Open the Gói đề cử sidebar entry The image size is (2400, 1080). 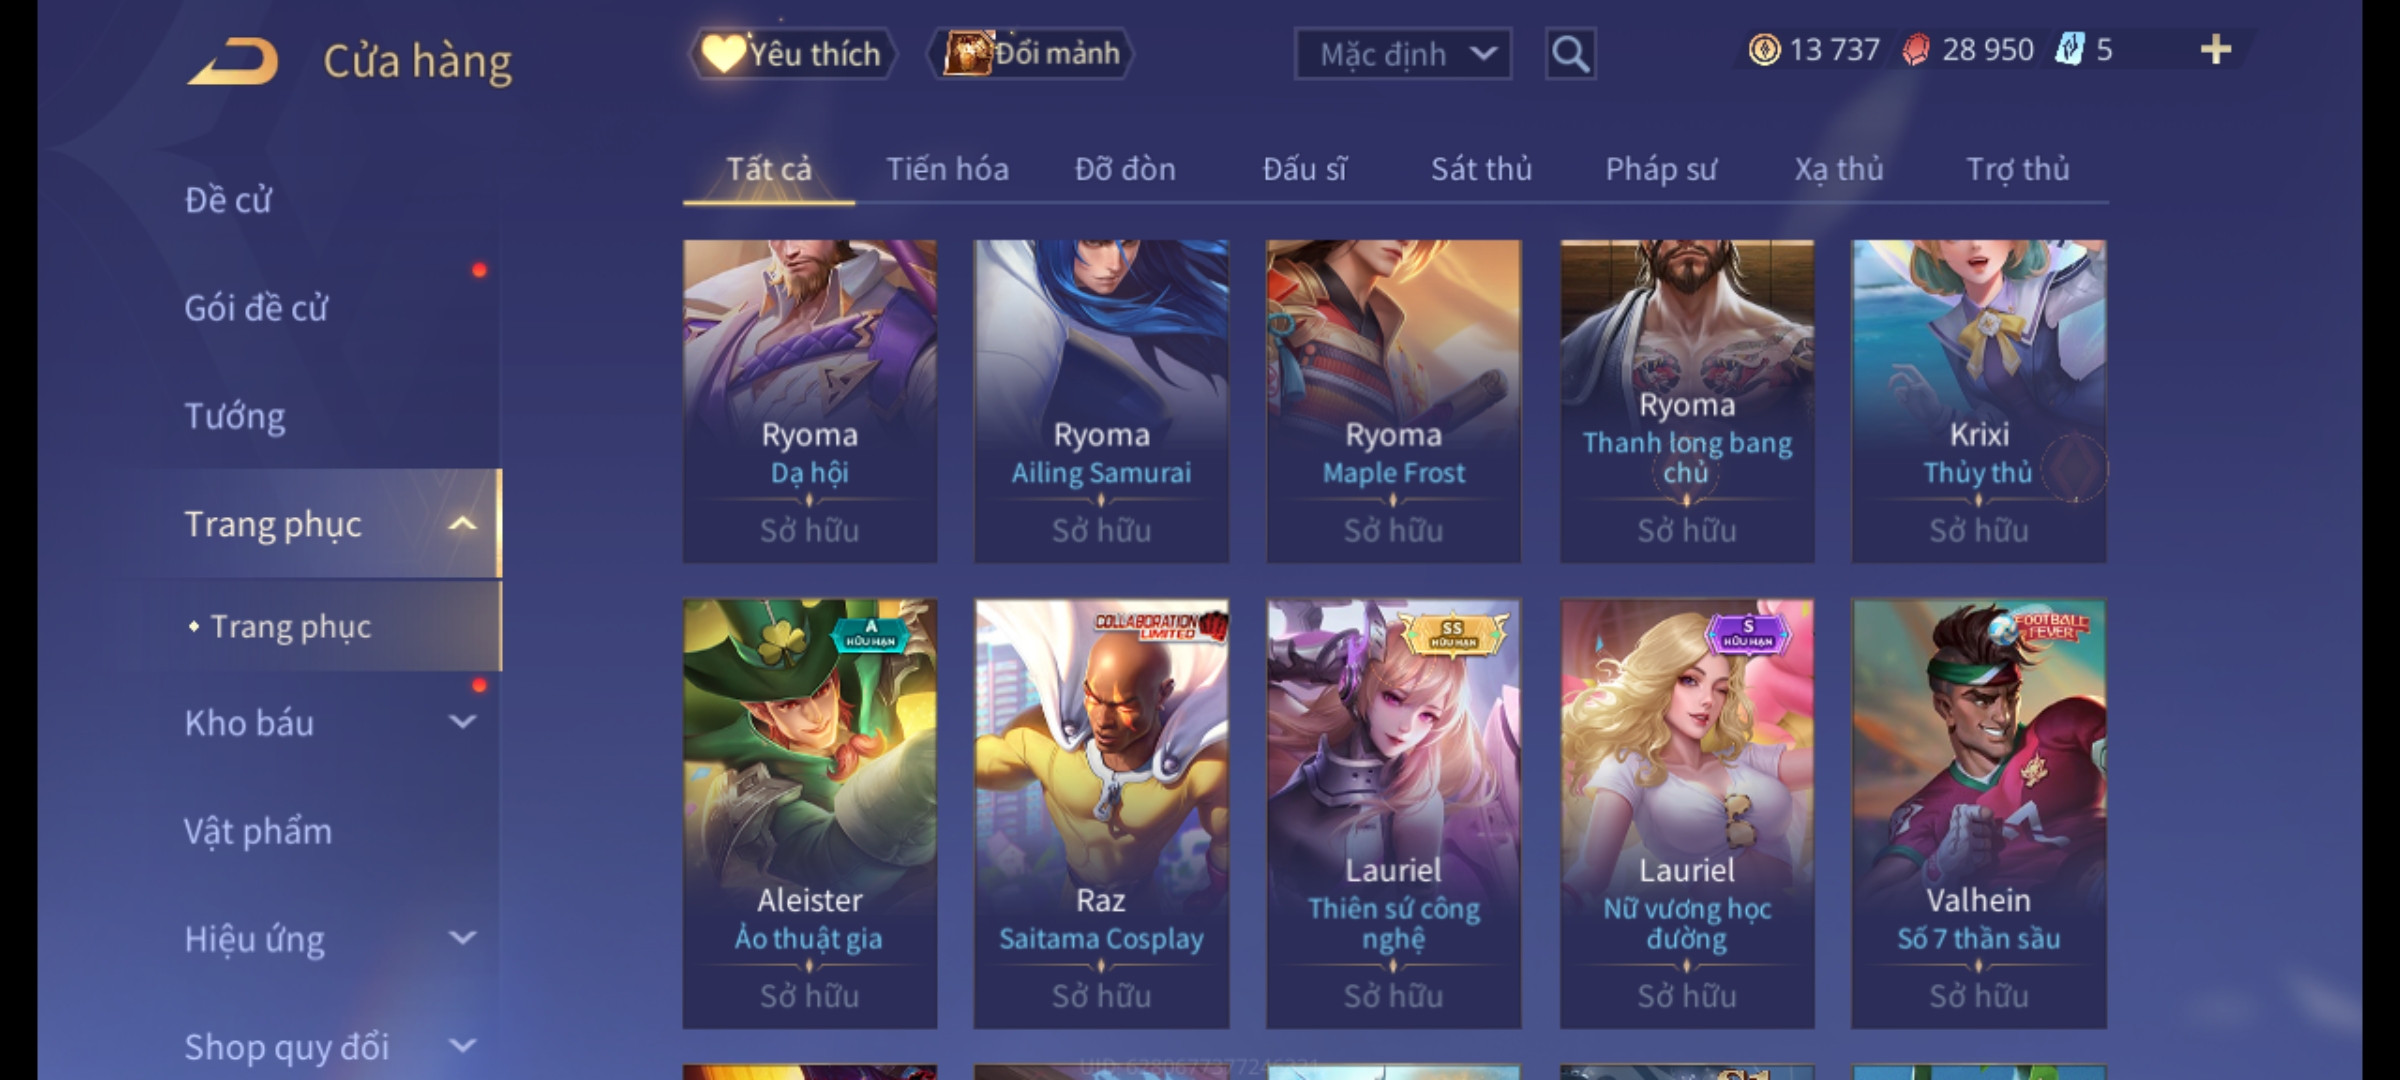tap(256, 308)
